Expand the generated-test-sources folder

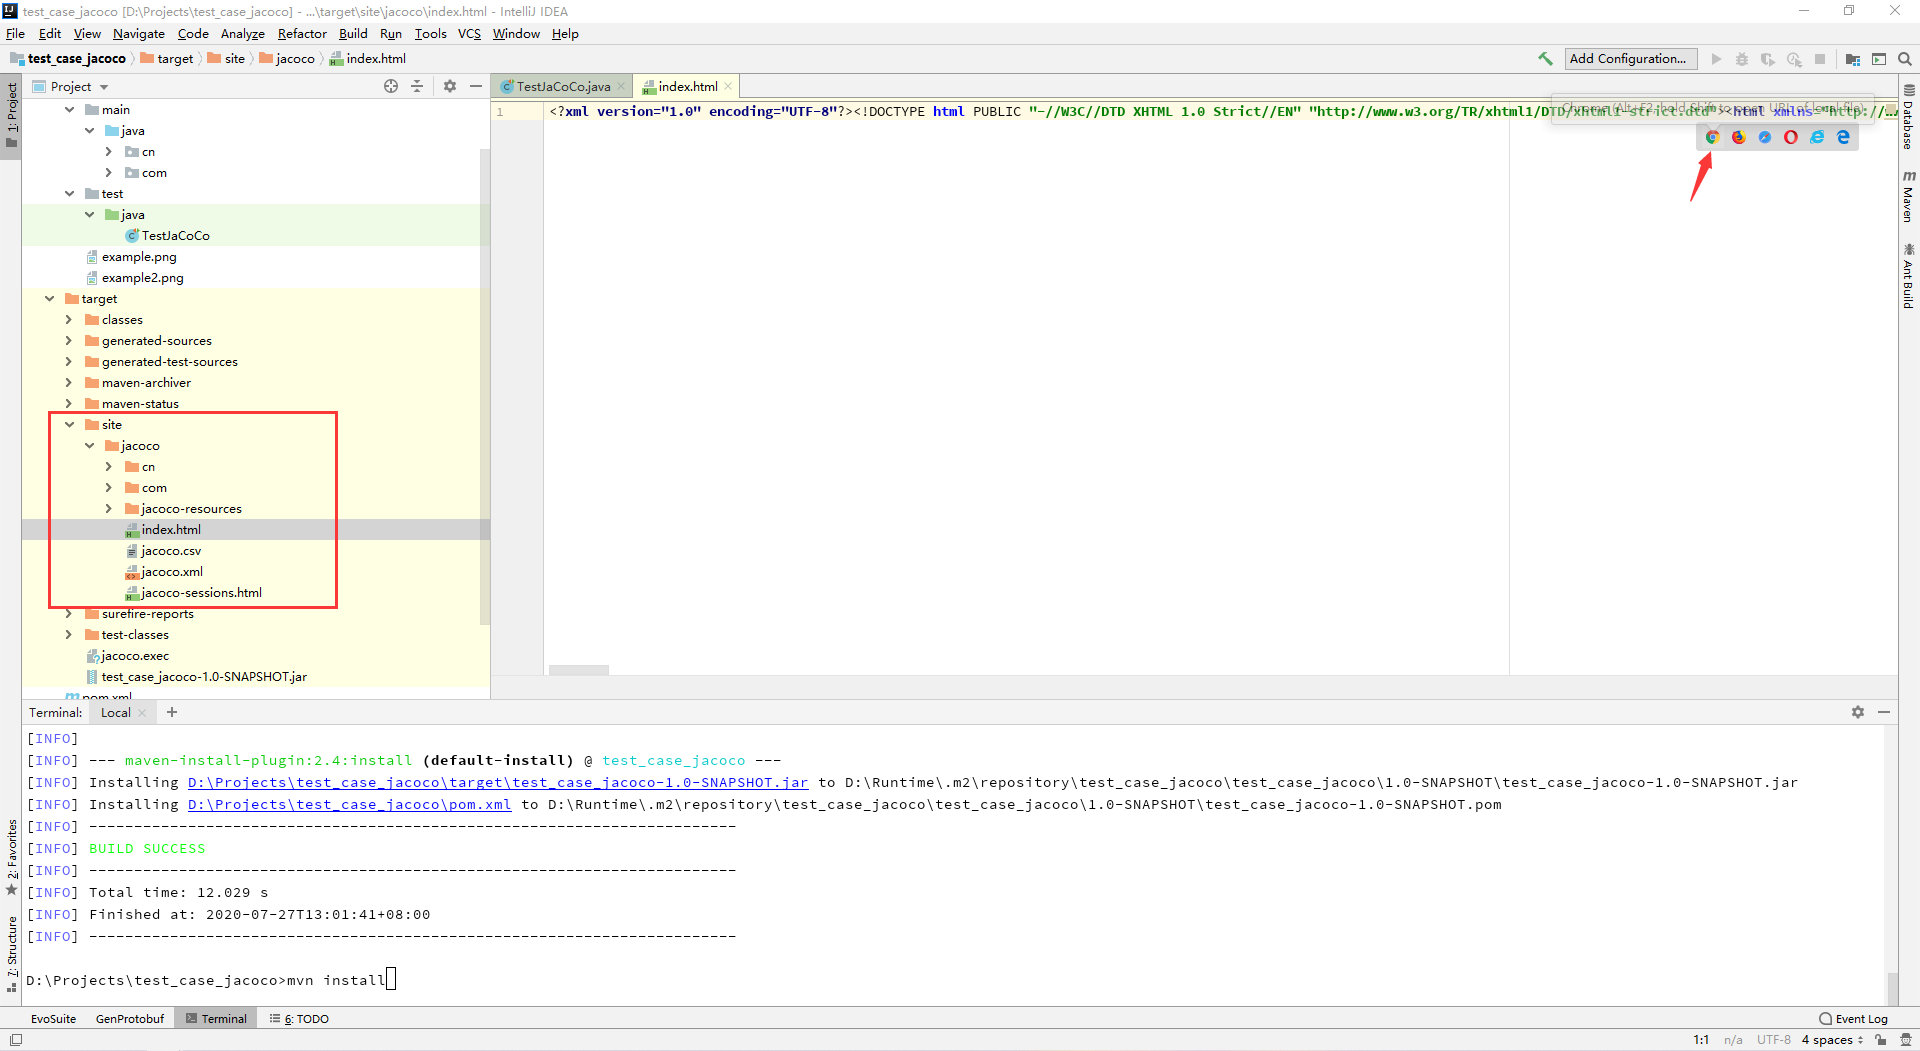click(69, 362)
